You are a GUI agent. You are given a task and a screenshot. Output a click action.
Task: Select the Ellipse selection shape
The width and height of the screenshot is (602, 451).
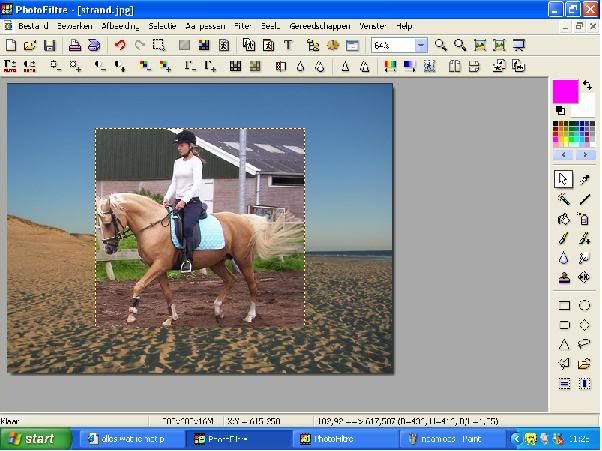[x=584, y=305]
